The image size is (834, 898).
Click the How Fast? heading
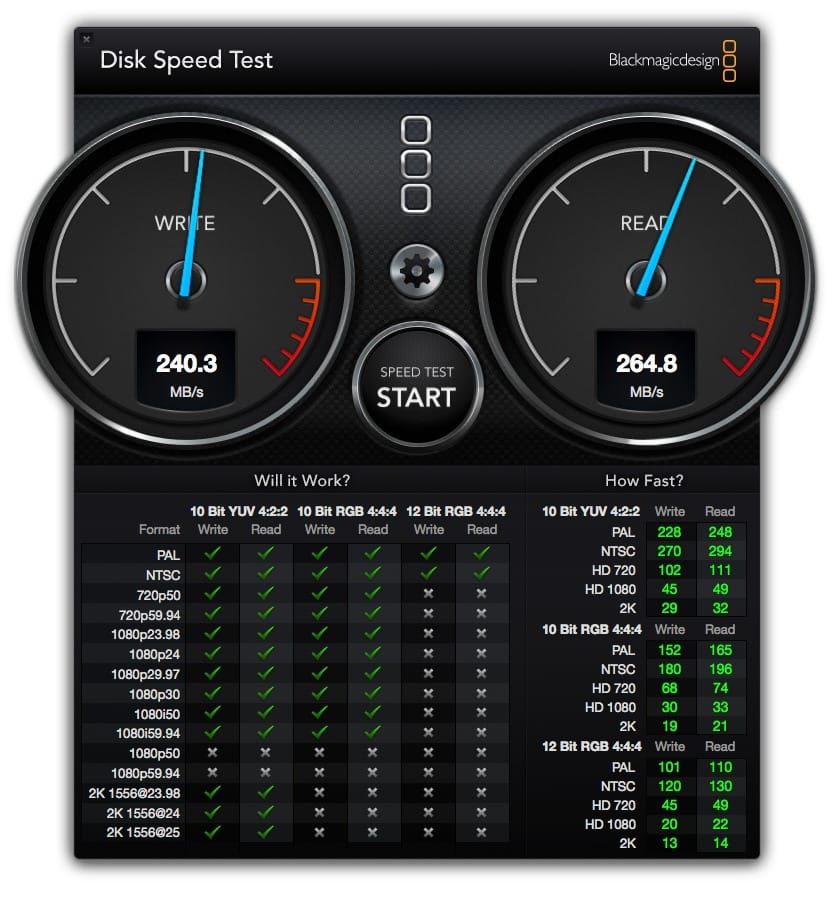tap(644, 481)
